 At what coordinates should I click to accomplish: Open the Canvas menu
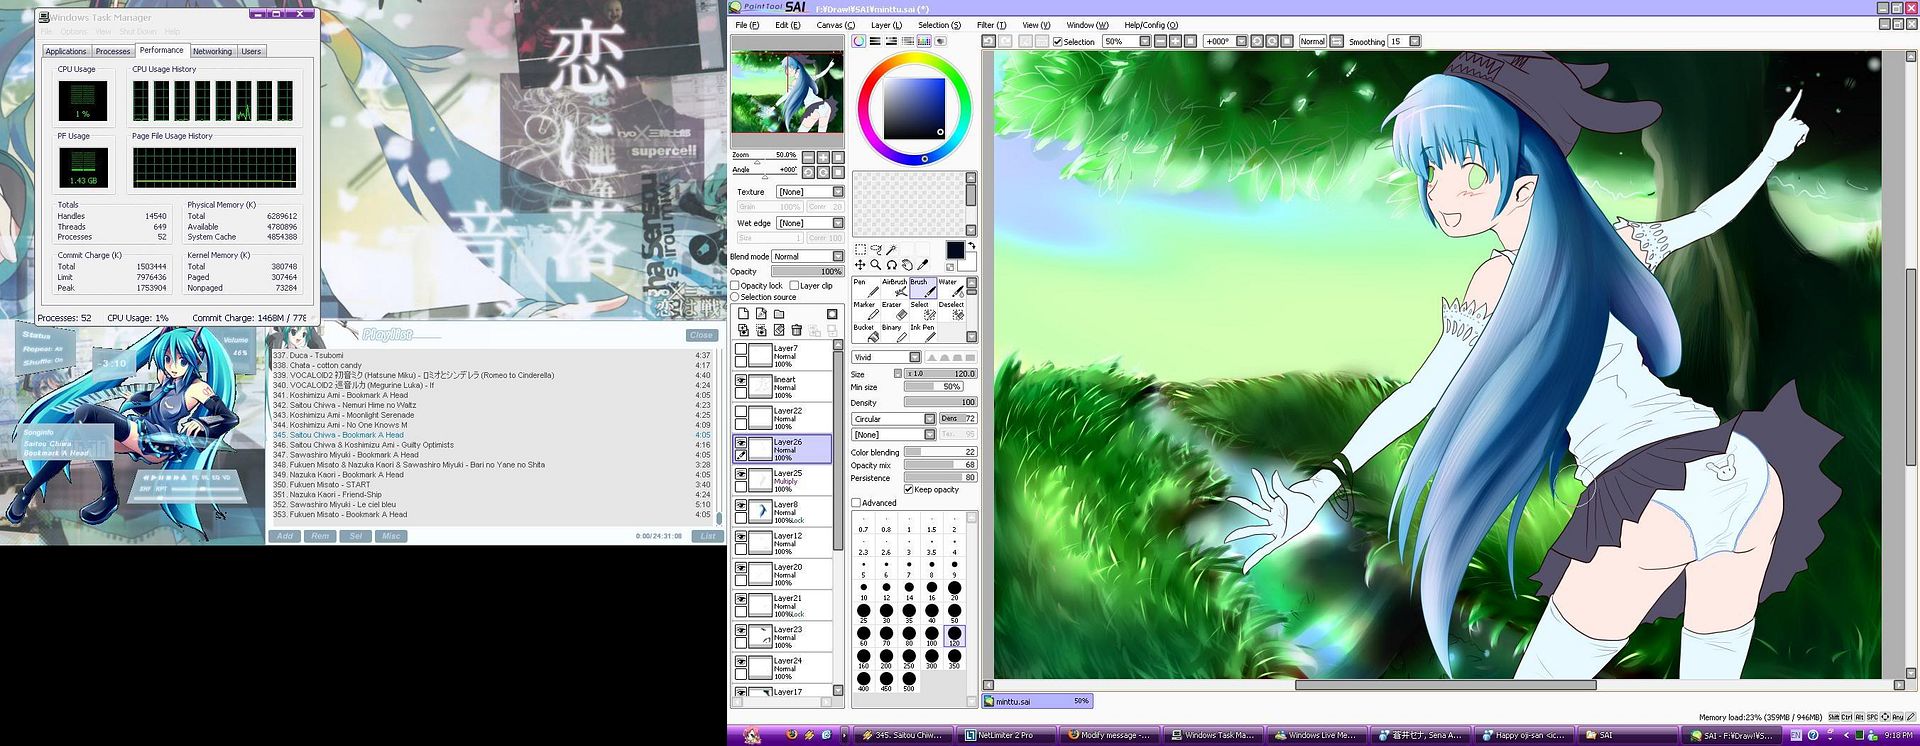click(835, 25)
